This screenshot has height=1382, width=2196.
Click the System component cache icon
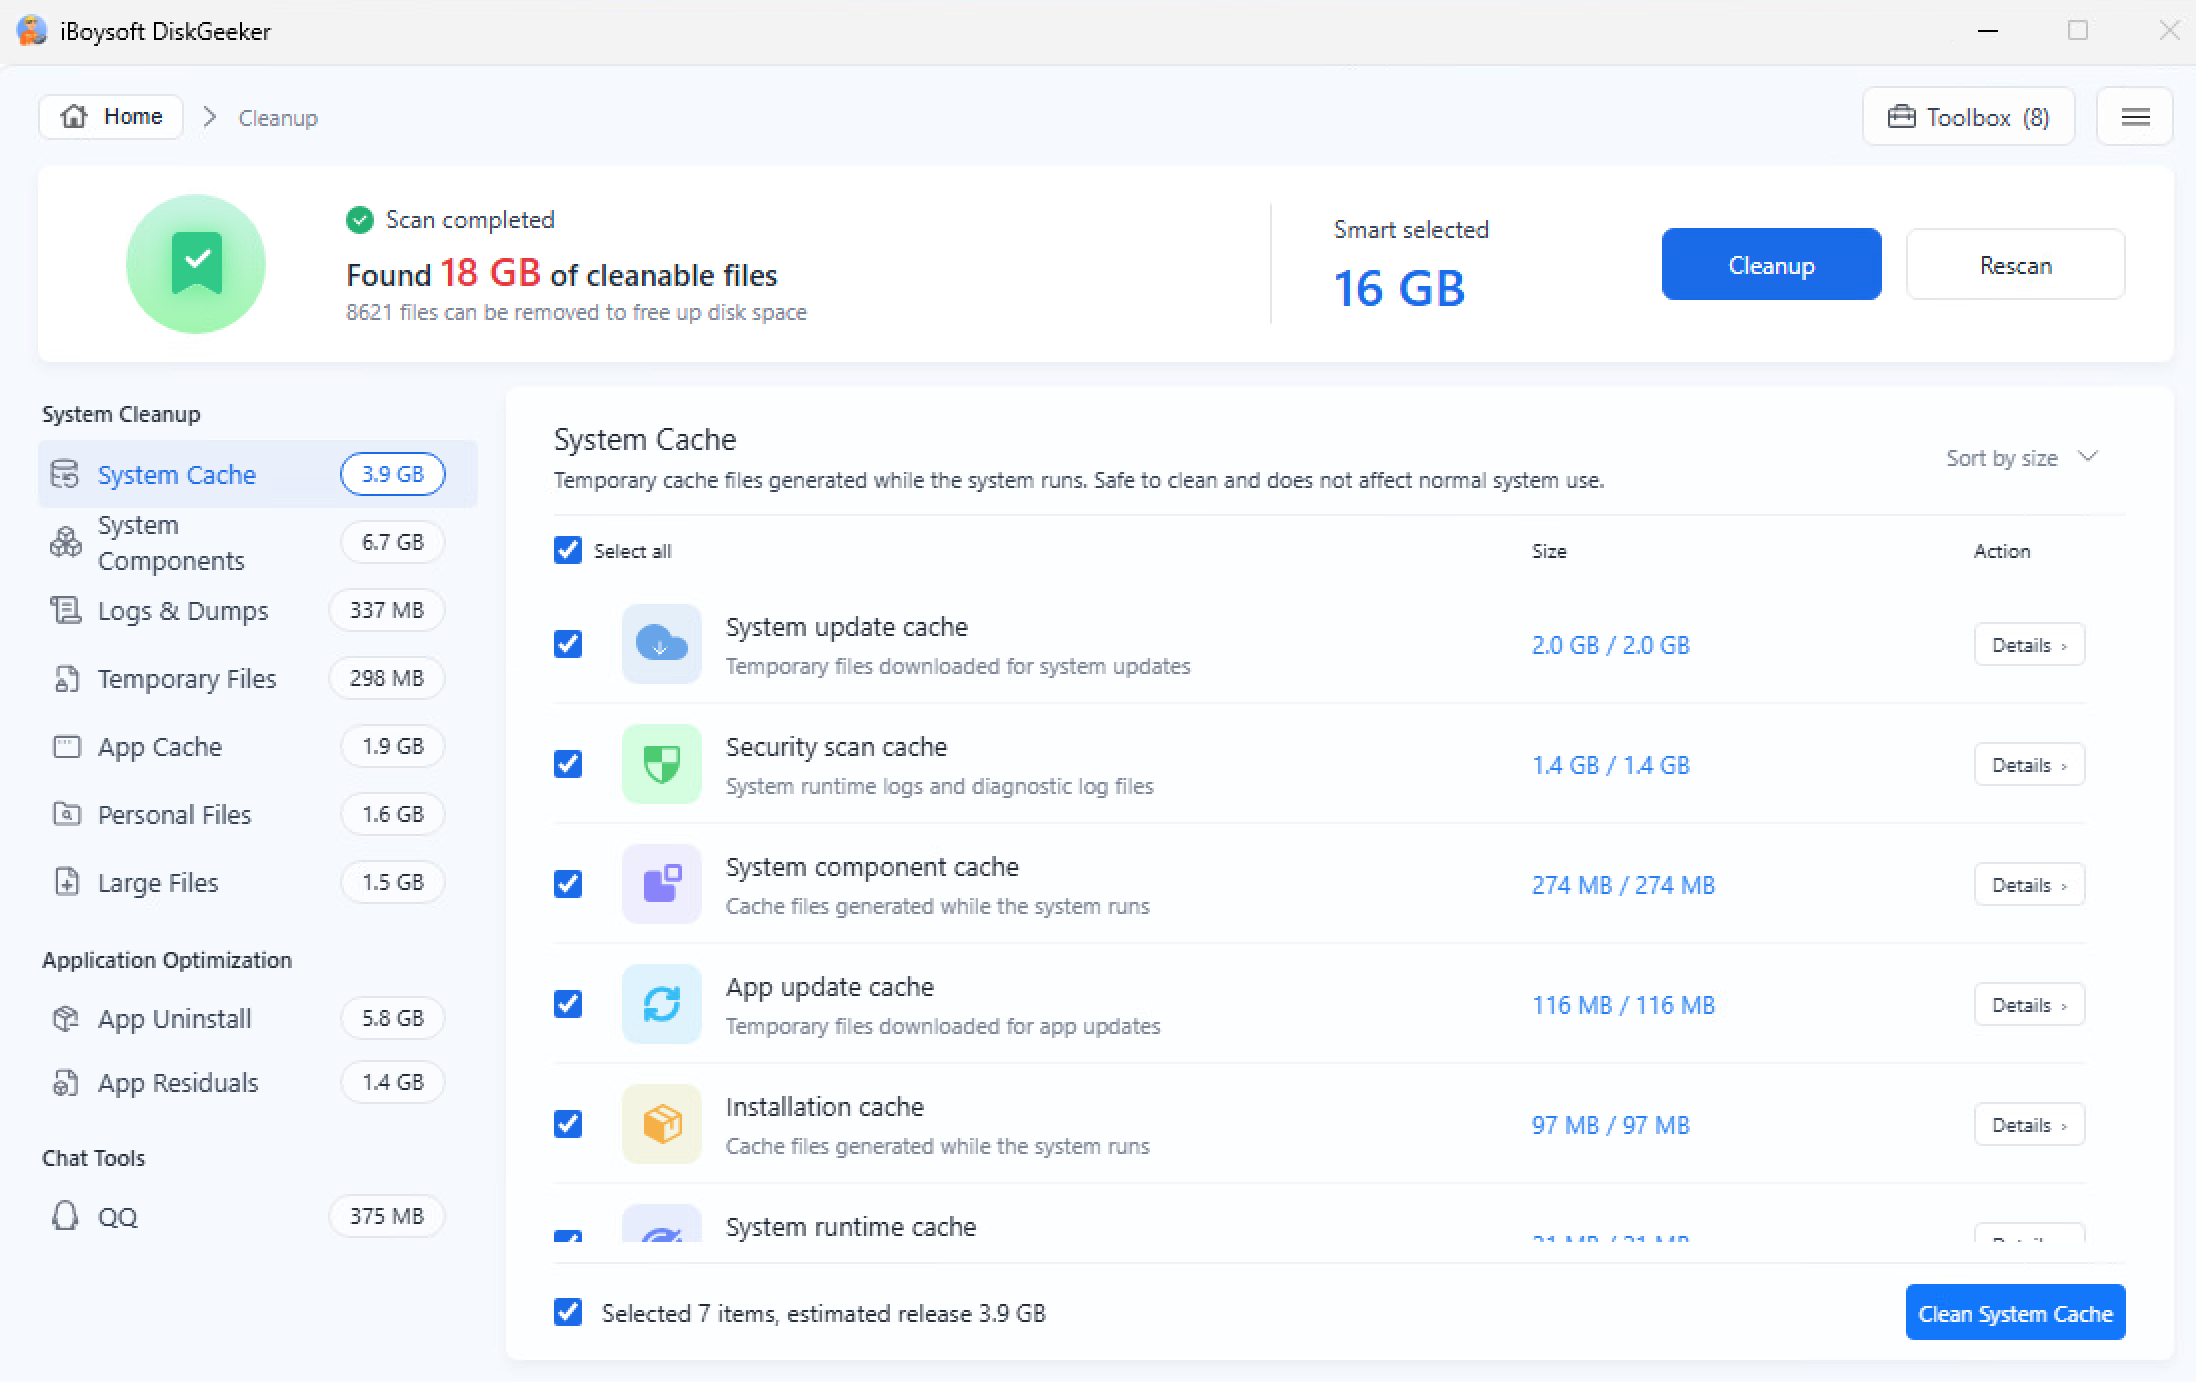coord(662,884)
